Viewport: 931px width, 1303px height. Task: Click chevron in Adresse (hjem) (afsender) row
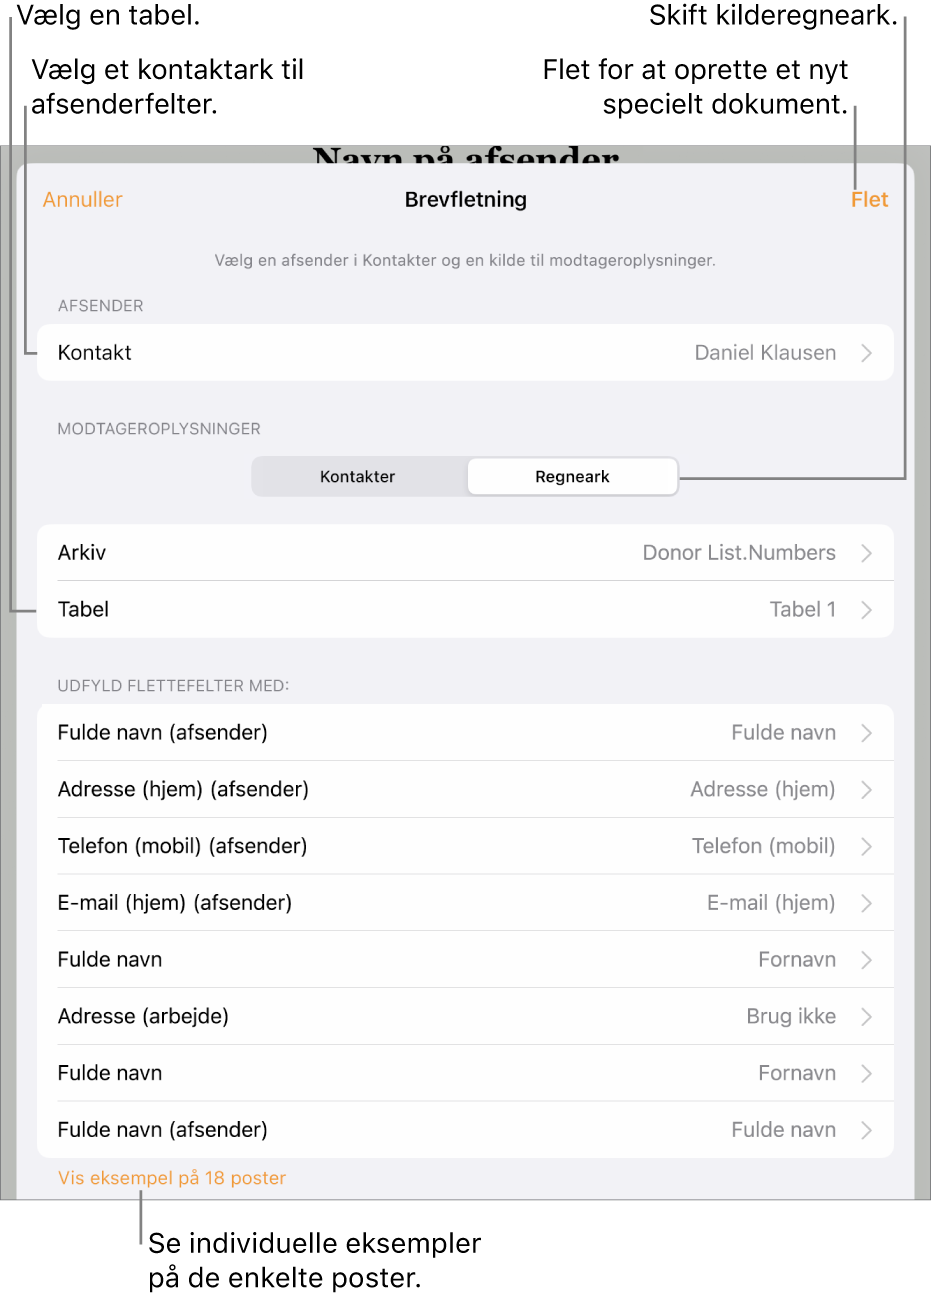866,790
